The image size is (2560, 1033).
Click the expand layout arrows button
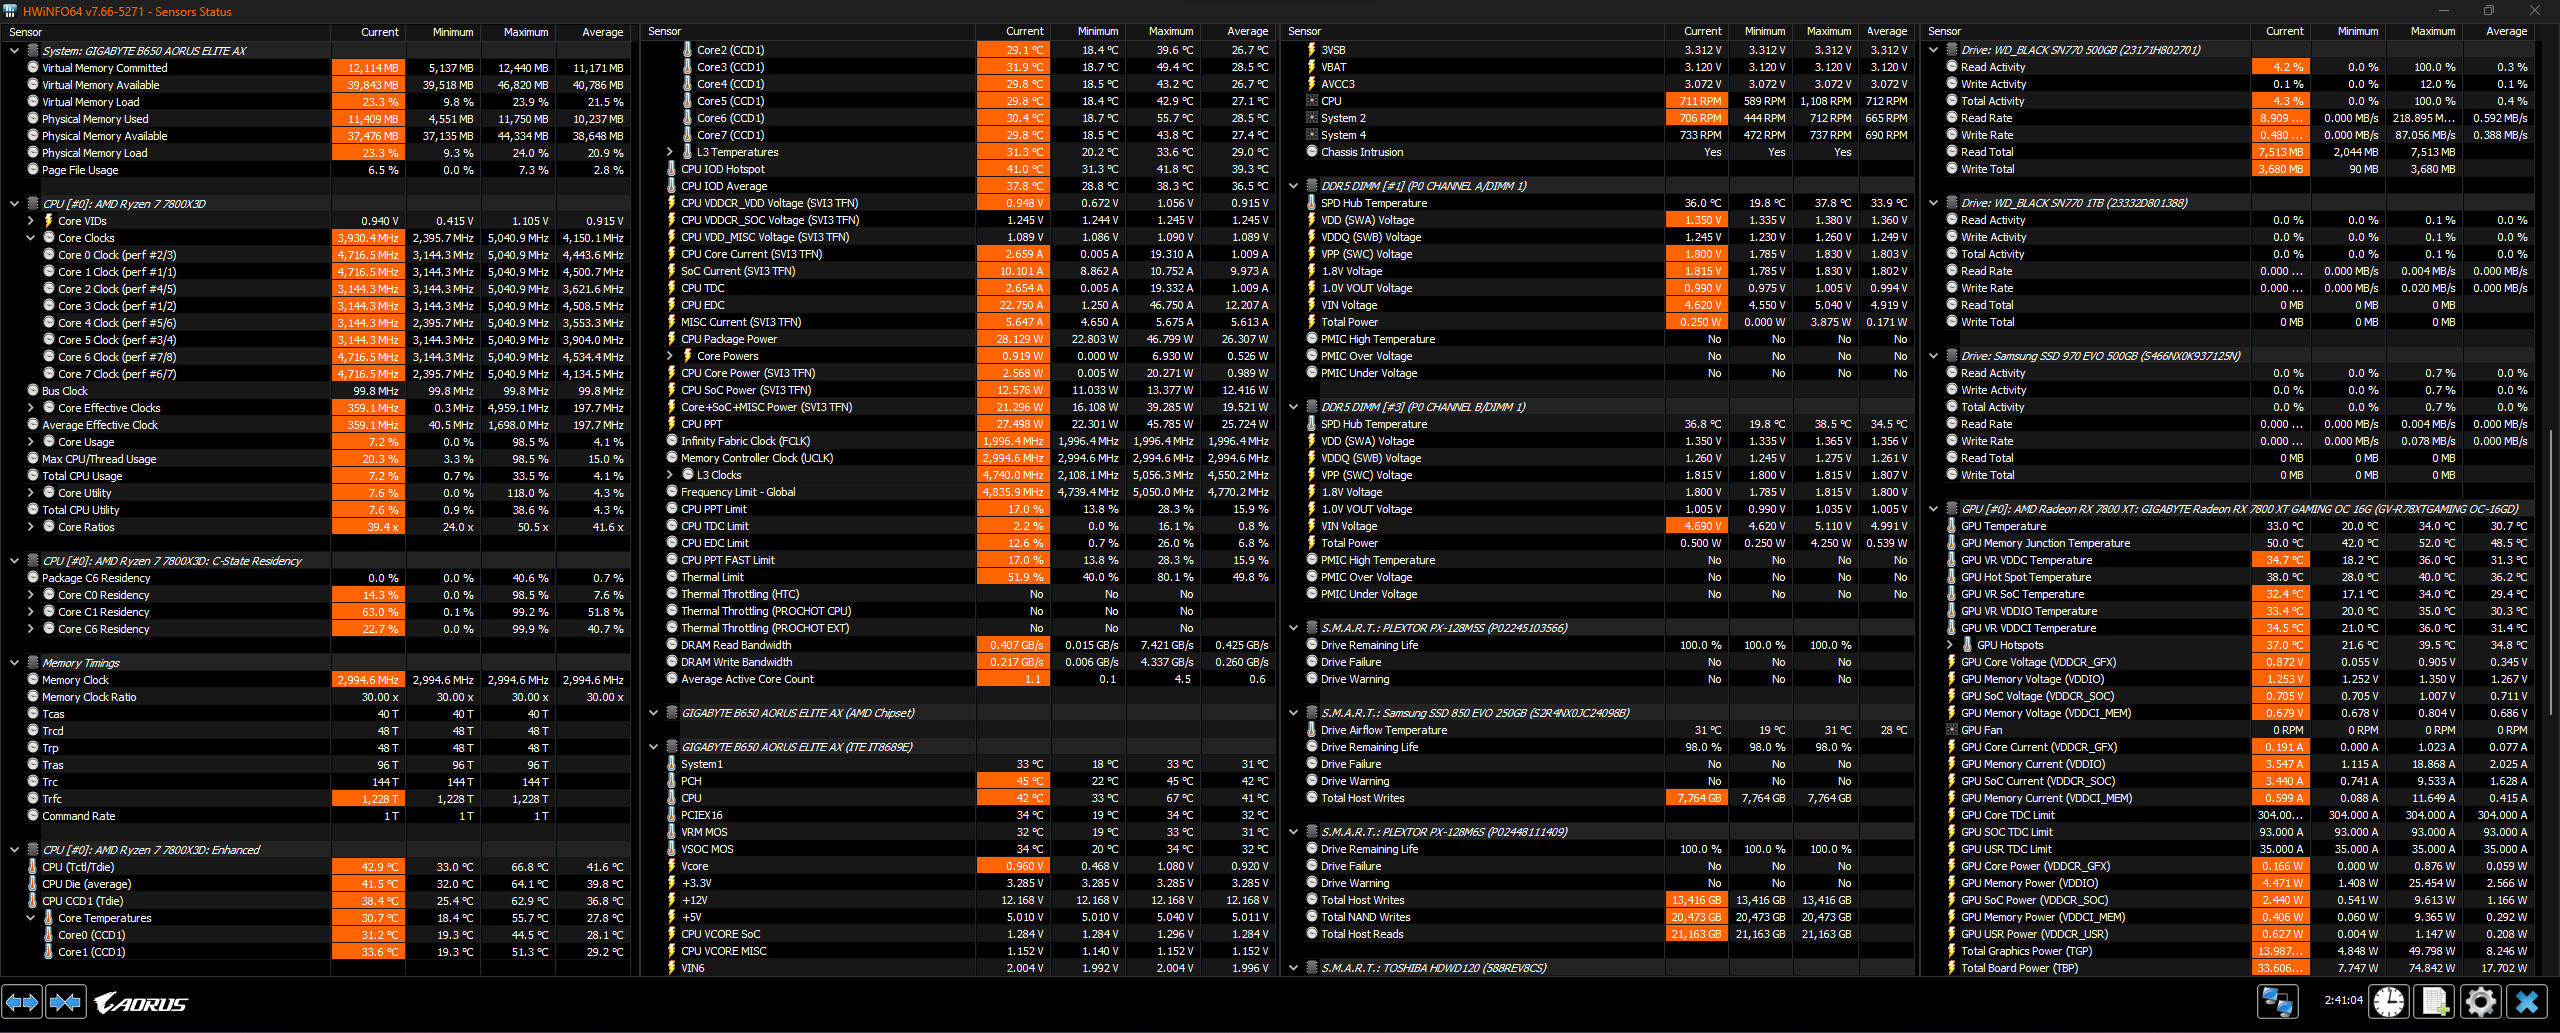[22, 1001]
